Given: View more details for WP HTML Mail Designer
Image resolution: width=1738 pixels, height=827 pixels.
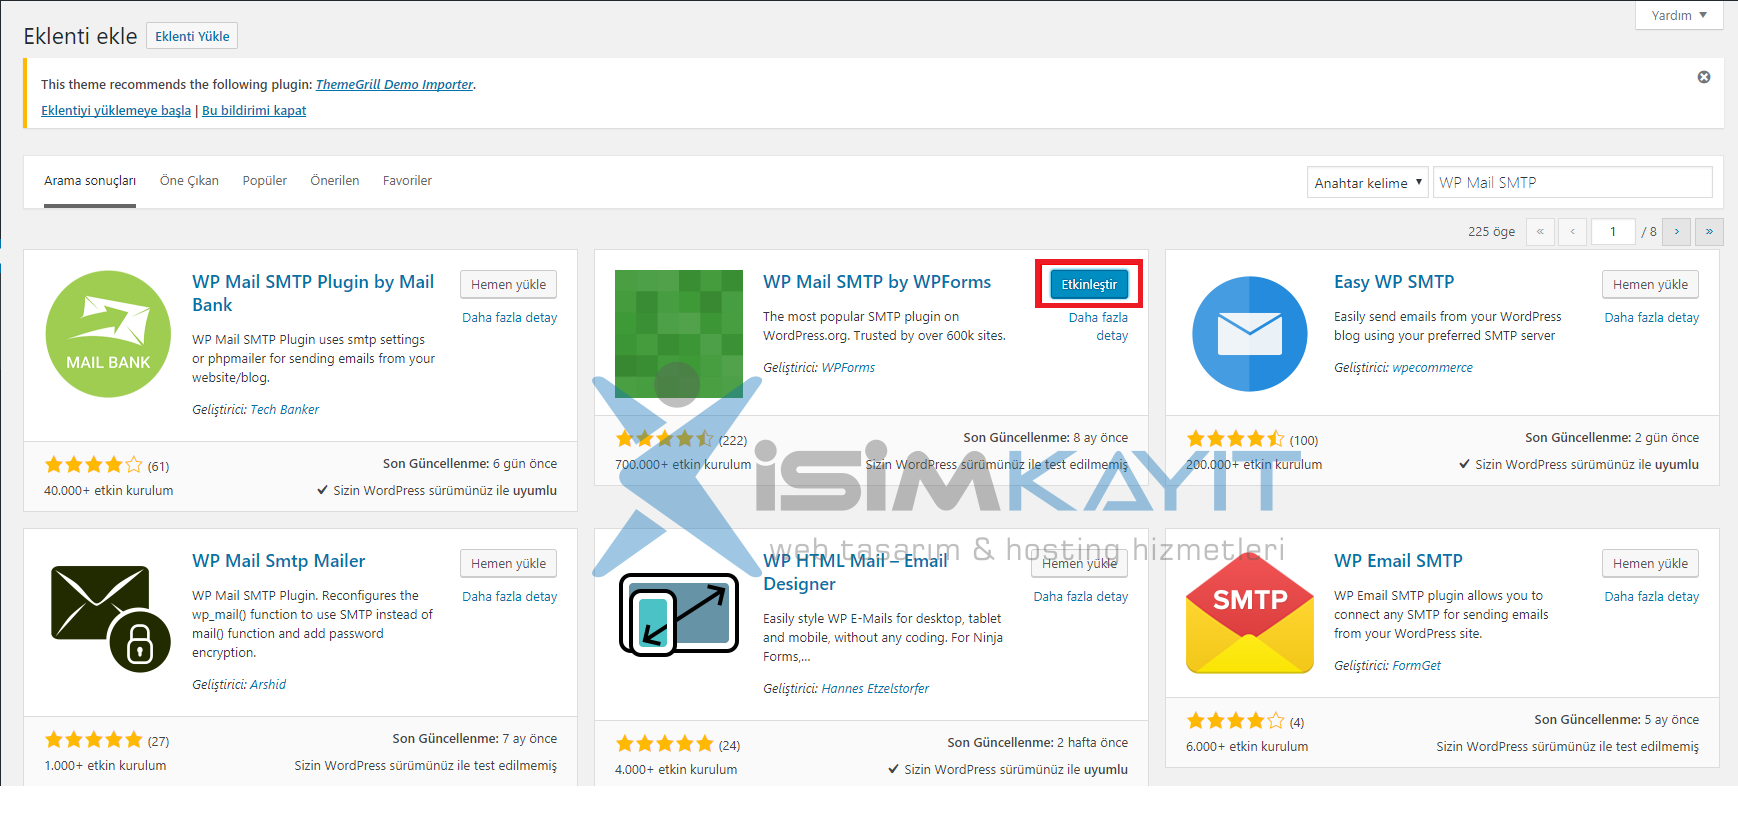Looking at the screenshot, I should pos(1080,596).
